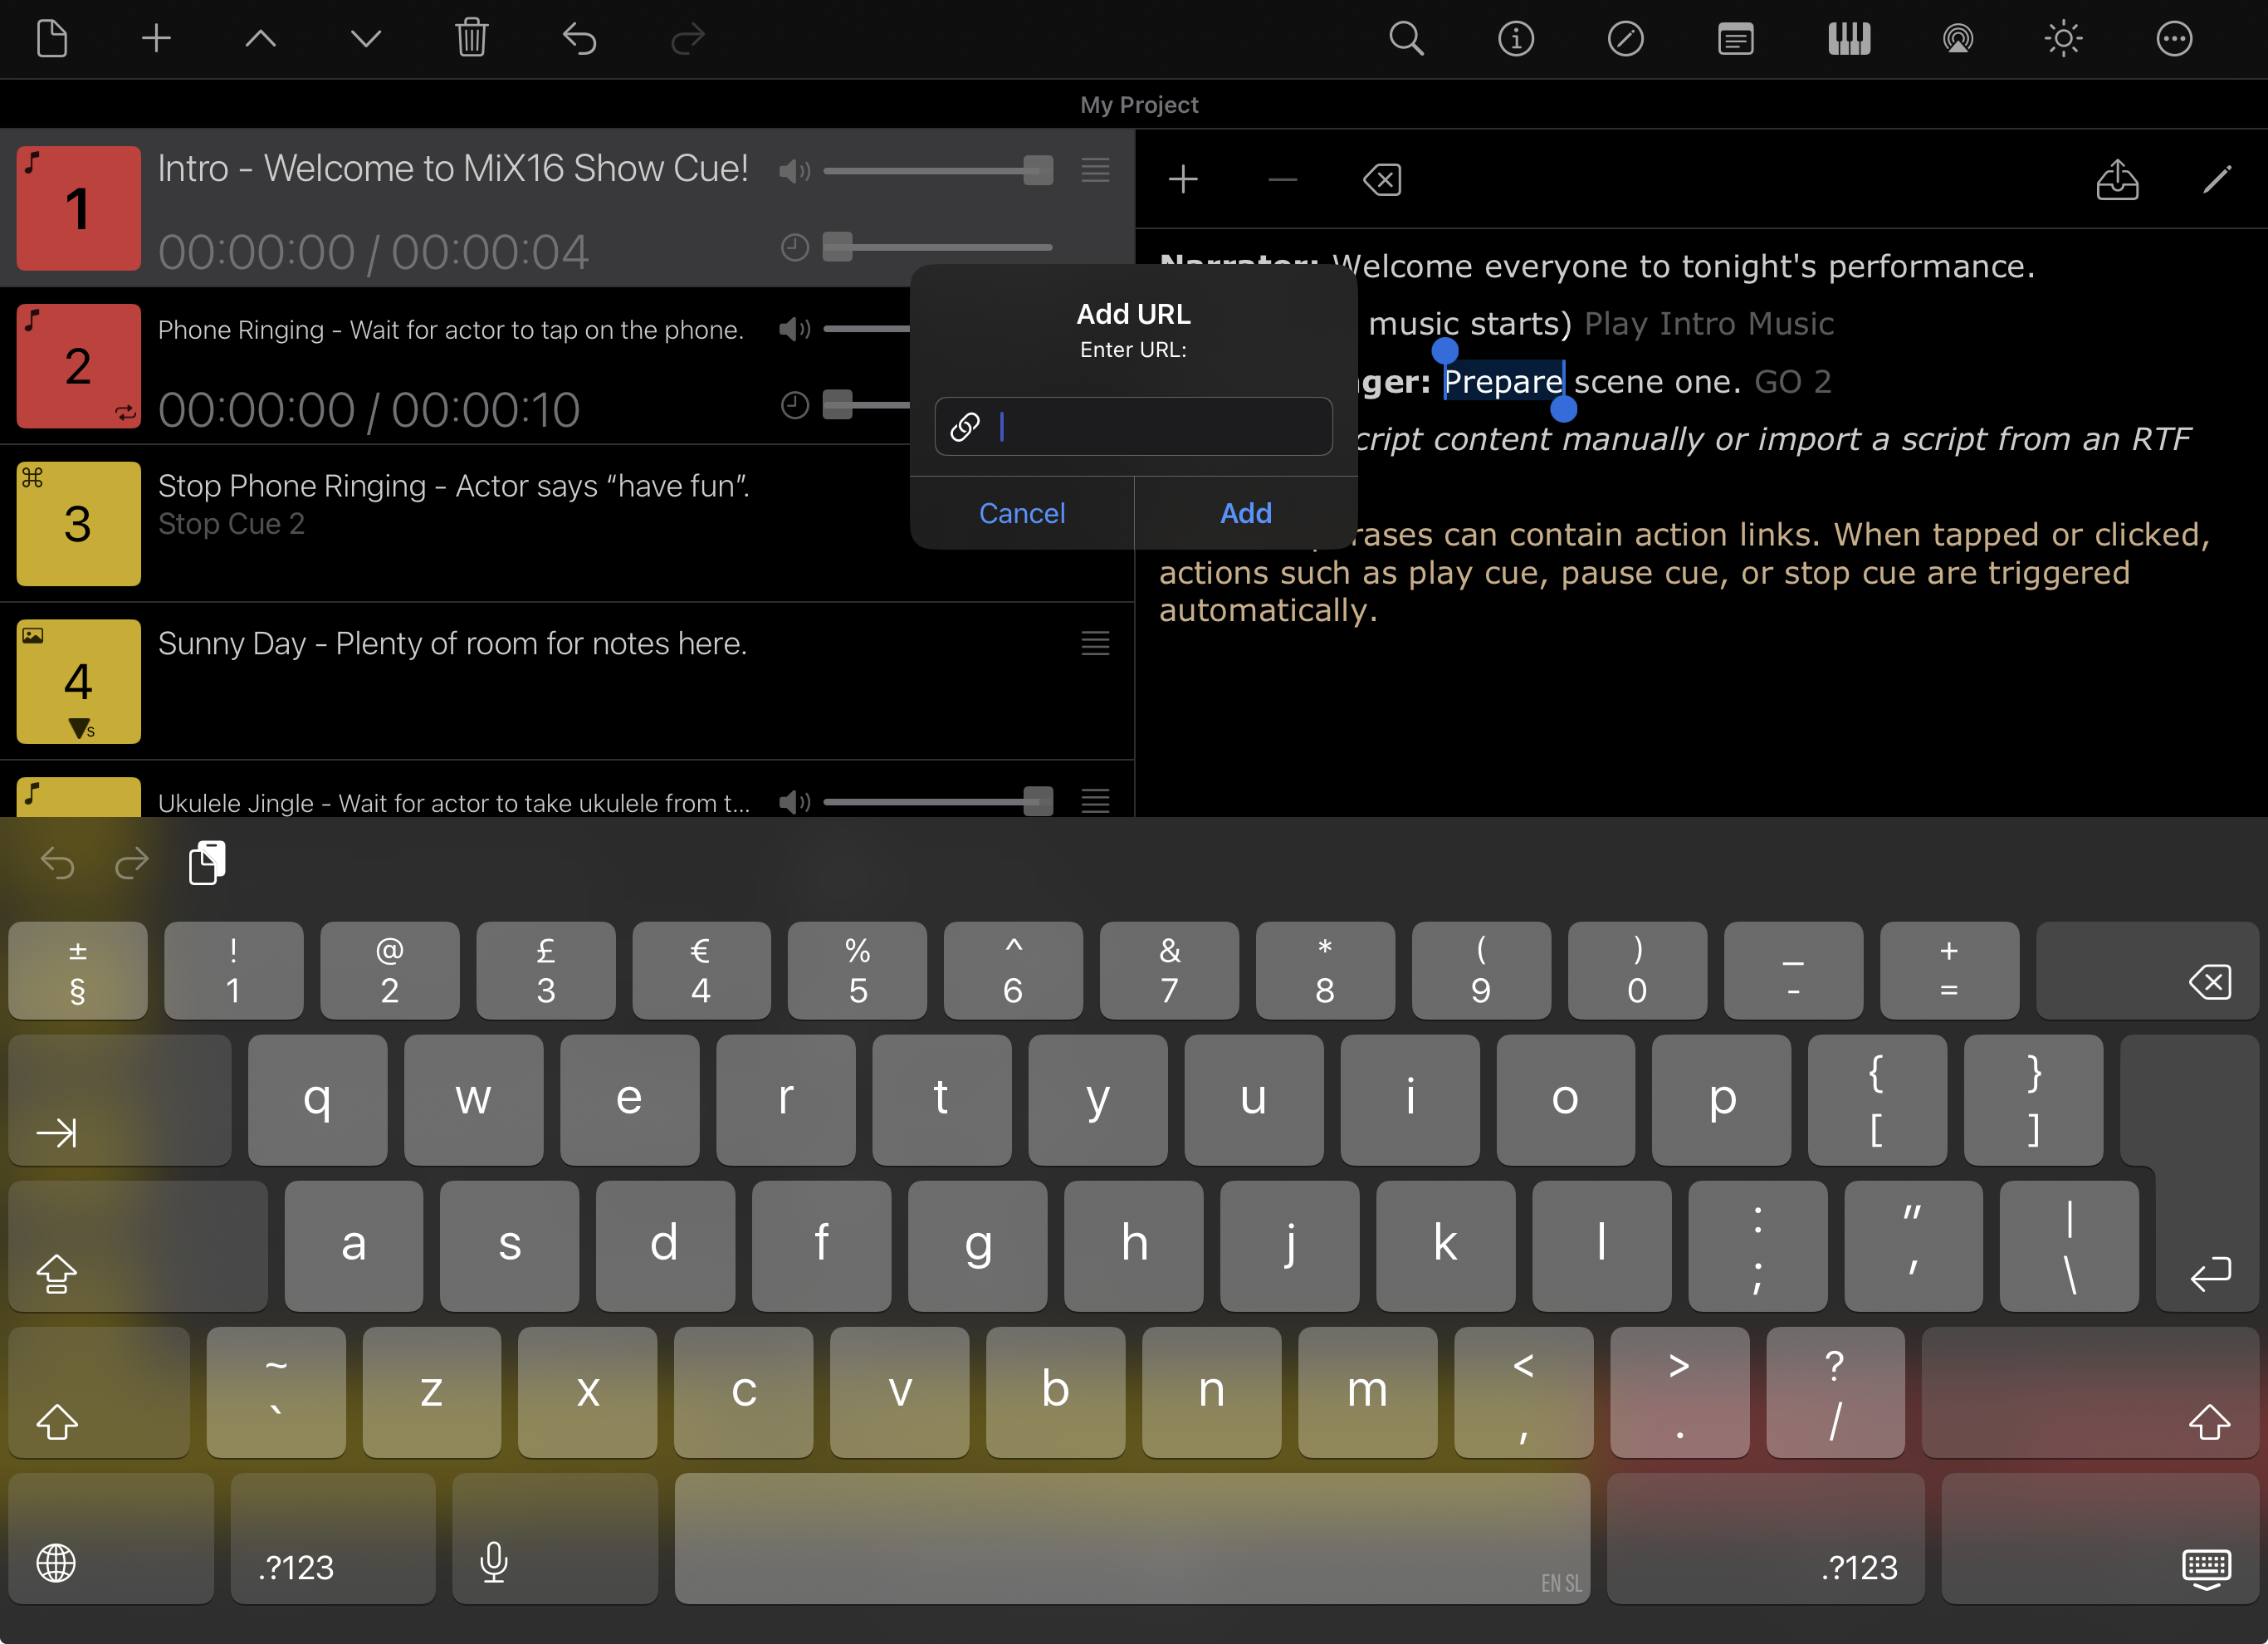
Task: Grab reorder handle of Sunny Day cue
Action: tap(1095, 643)
